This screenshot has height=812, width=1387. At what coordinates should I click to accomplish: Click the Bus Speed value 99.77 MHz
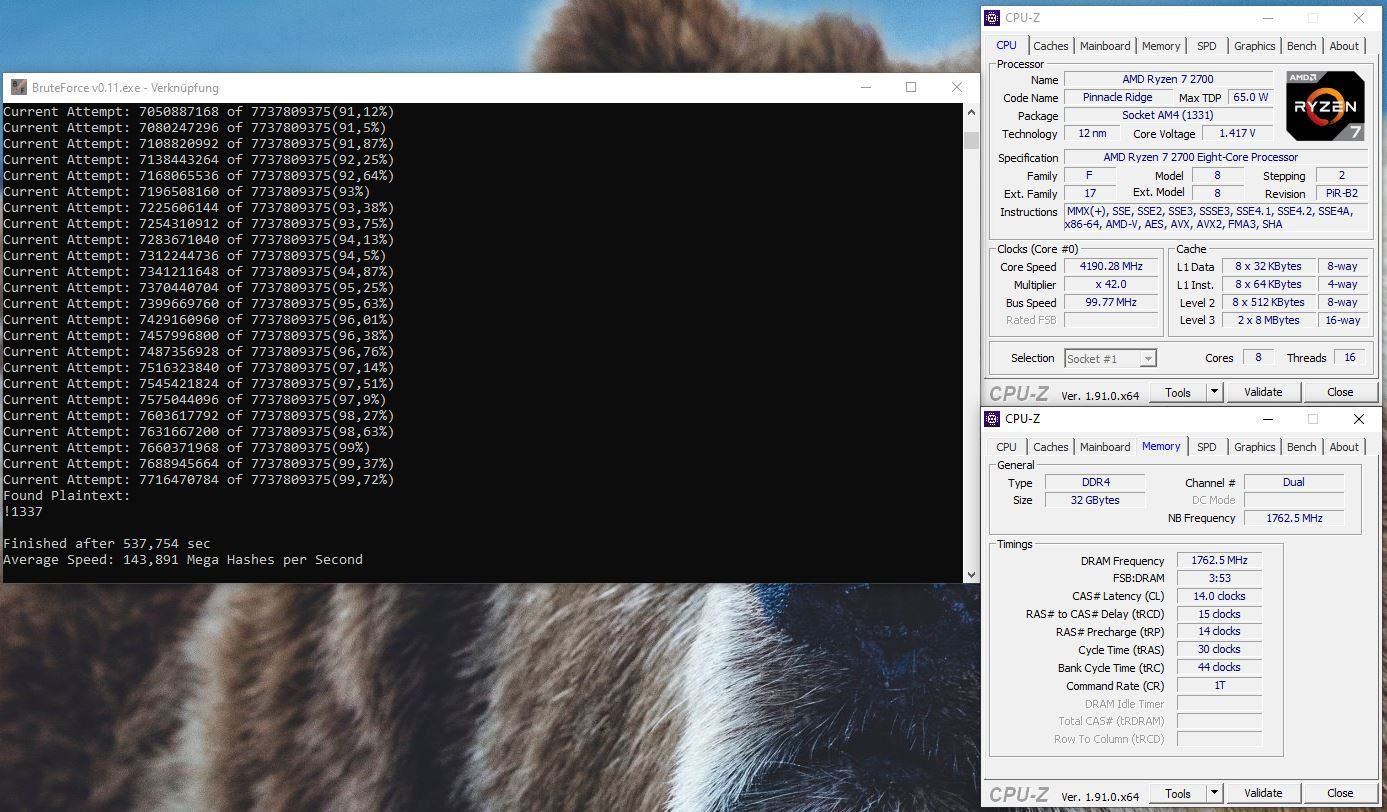[x=1111, y=303]
